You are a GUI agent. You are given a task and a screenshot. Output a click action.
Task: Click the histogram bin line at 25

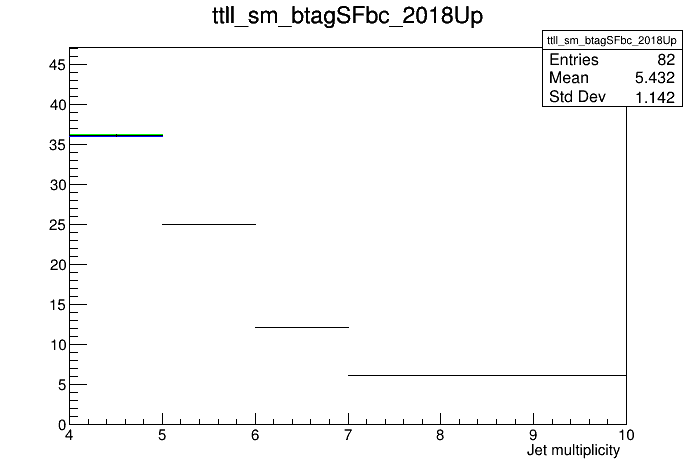click(209, 224)
